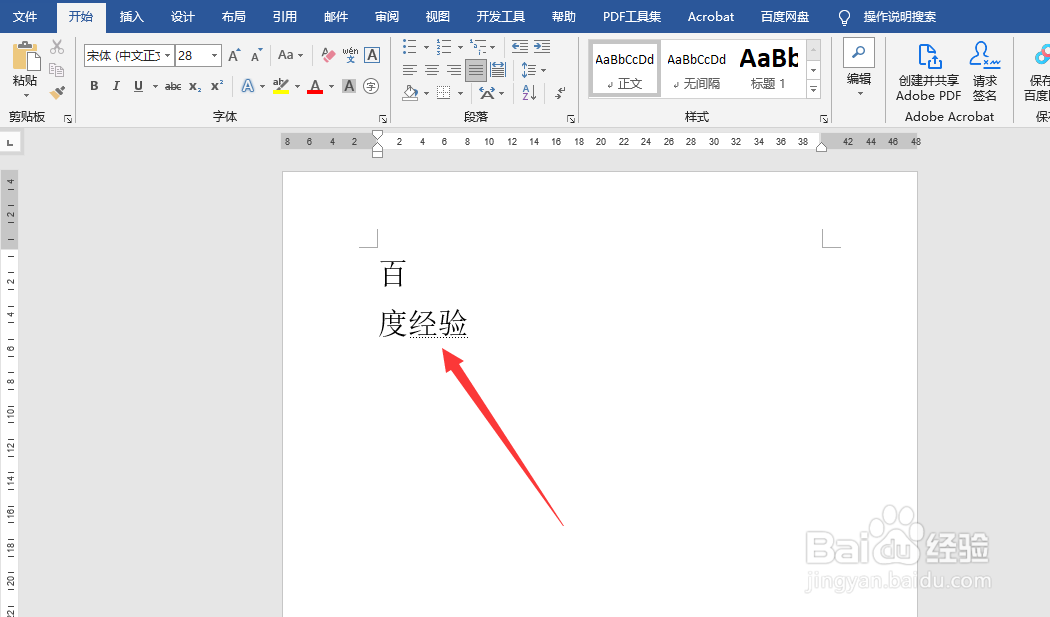Open the line spacing dropdown
This screenshot has height=617, width=1050.
point(534,70)
